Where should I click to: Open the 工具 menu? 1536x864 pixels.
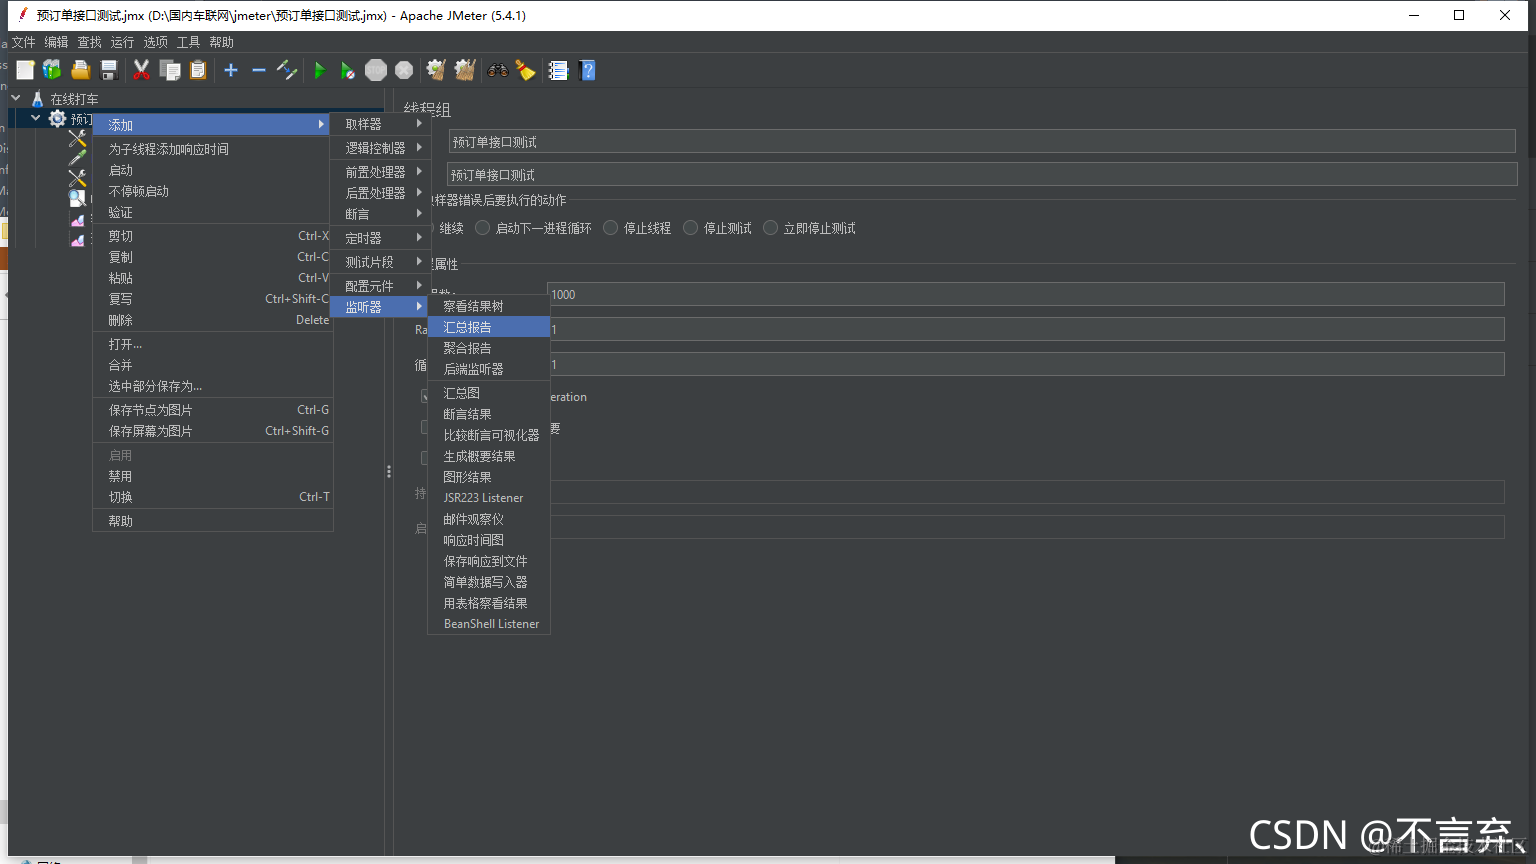click(x=188, y=42)
